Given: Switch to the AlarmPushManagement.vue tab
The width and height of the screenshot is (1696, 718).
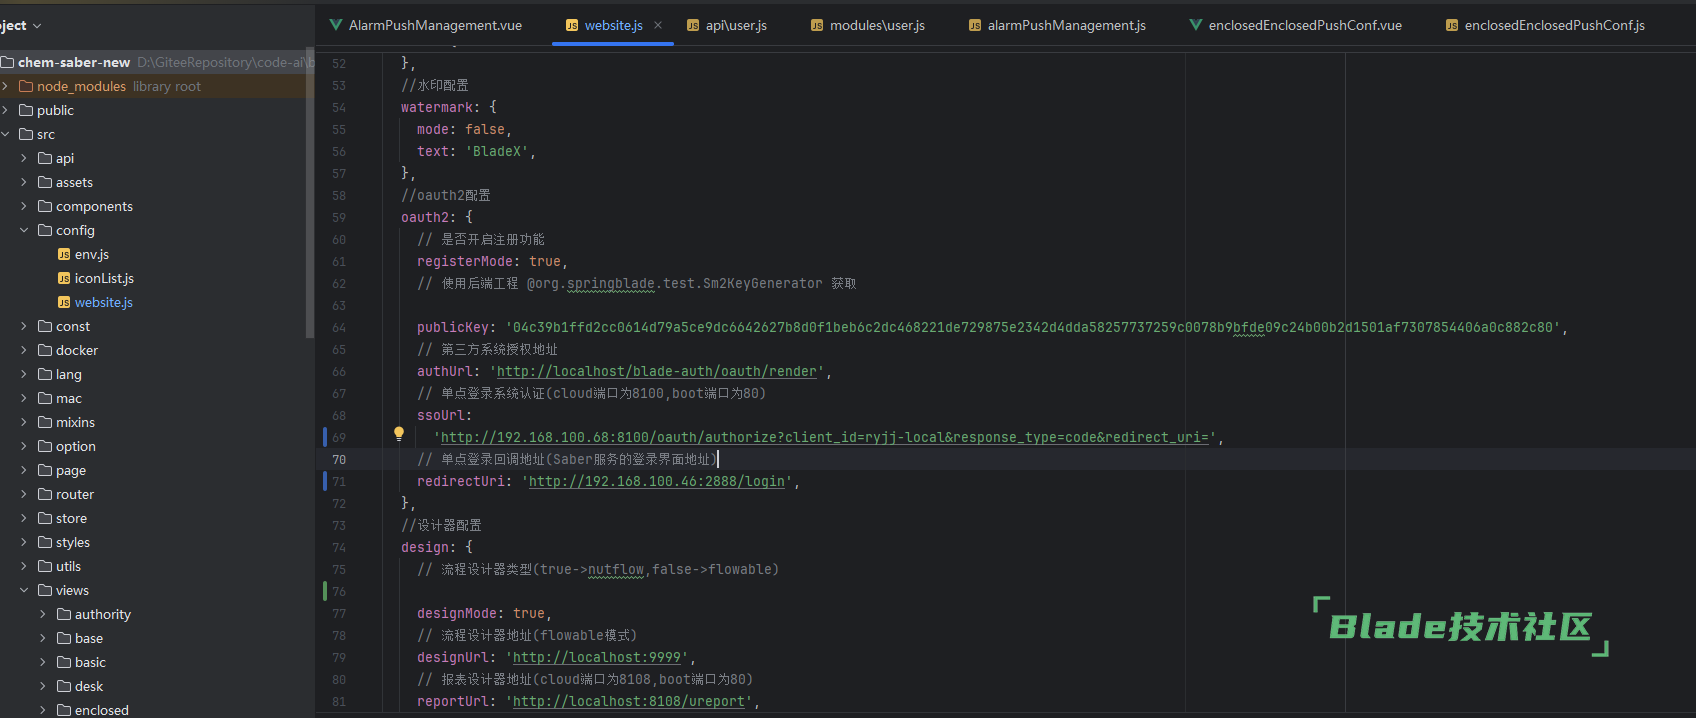Looking at the screenshot, I should click(x=426, y=25).
